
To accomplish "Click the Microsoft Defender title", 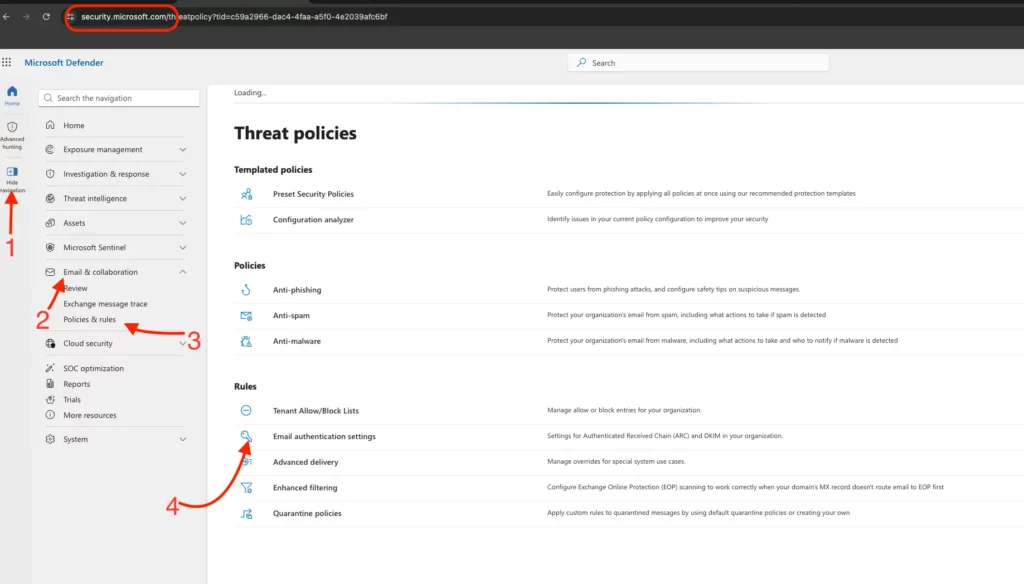I will tap(64, 63).
